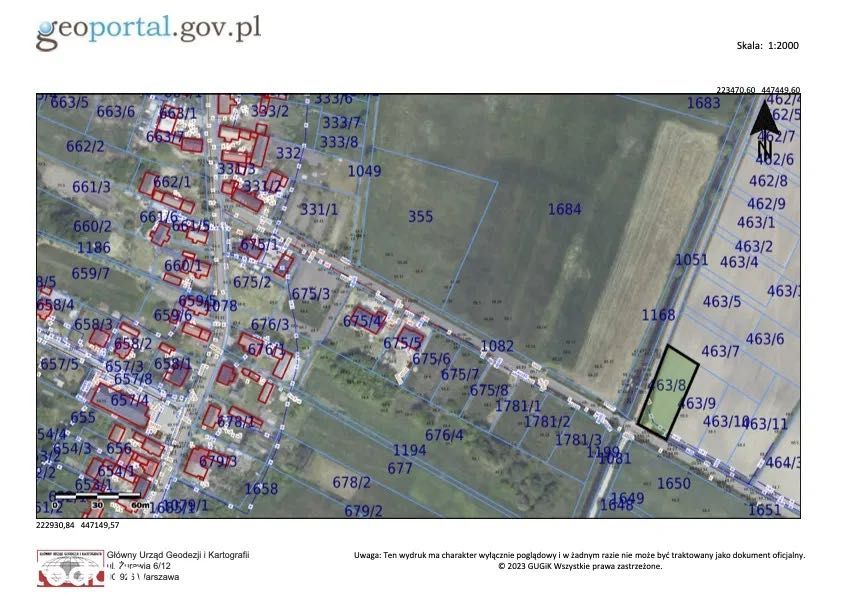The height and width of the screenshot is (595, 842).
Task: Select the green highlighted parcel 463/8
Action: coord(668,392)
